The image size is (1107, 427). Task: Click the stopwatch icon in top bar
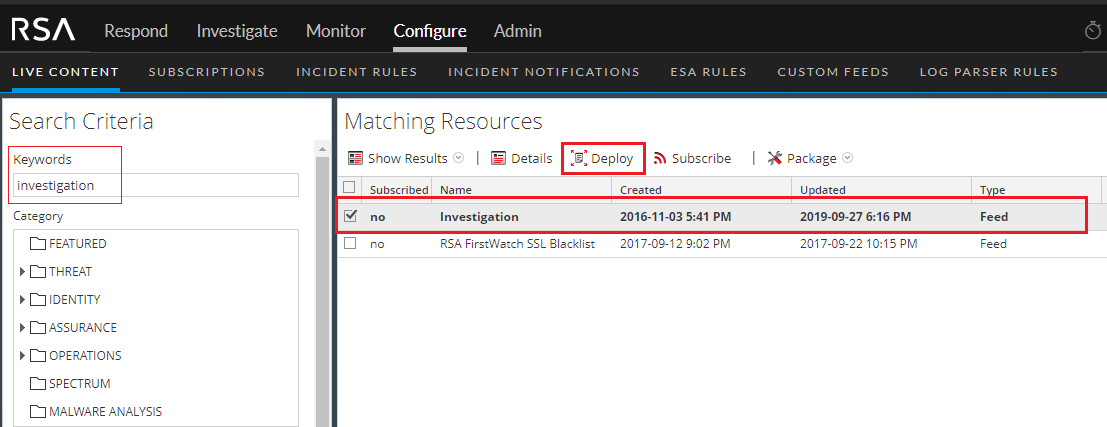(x=1093, y=31)
